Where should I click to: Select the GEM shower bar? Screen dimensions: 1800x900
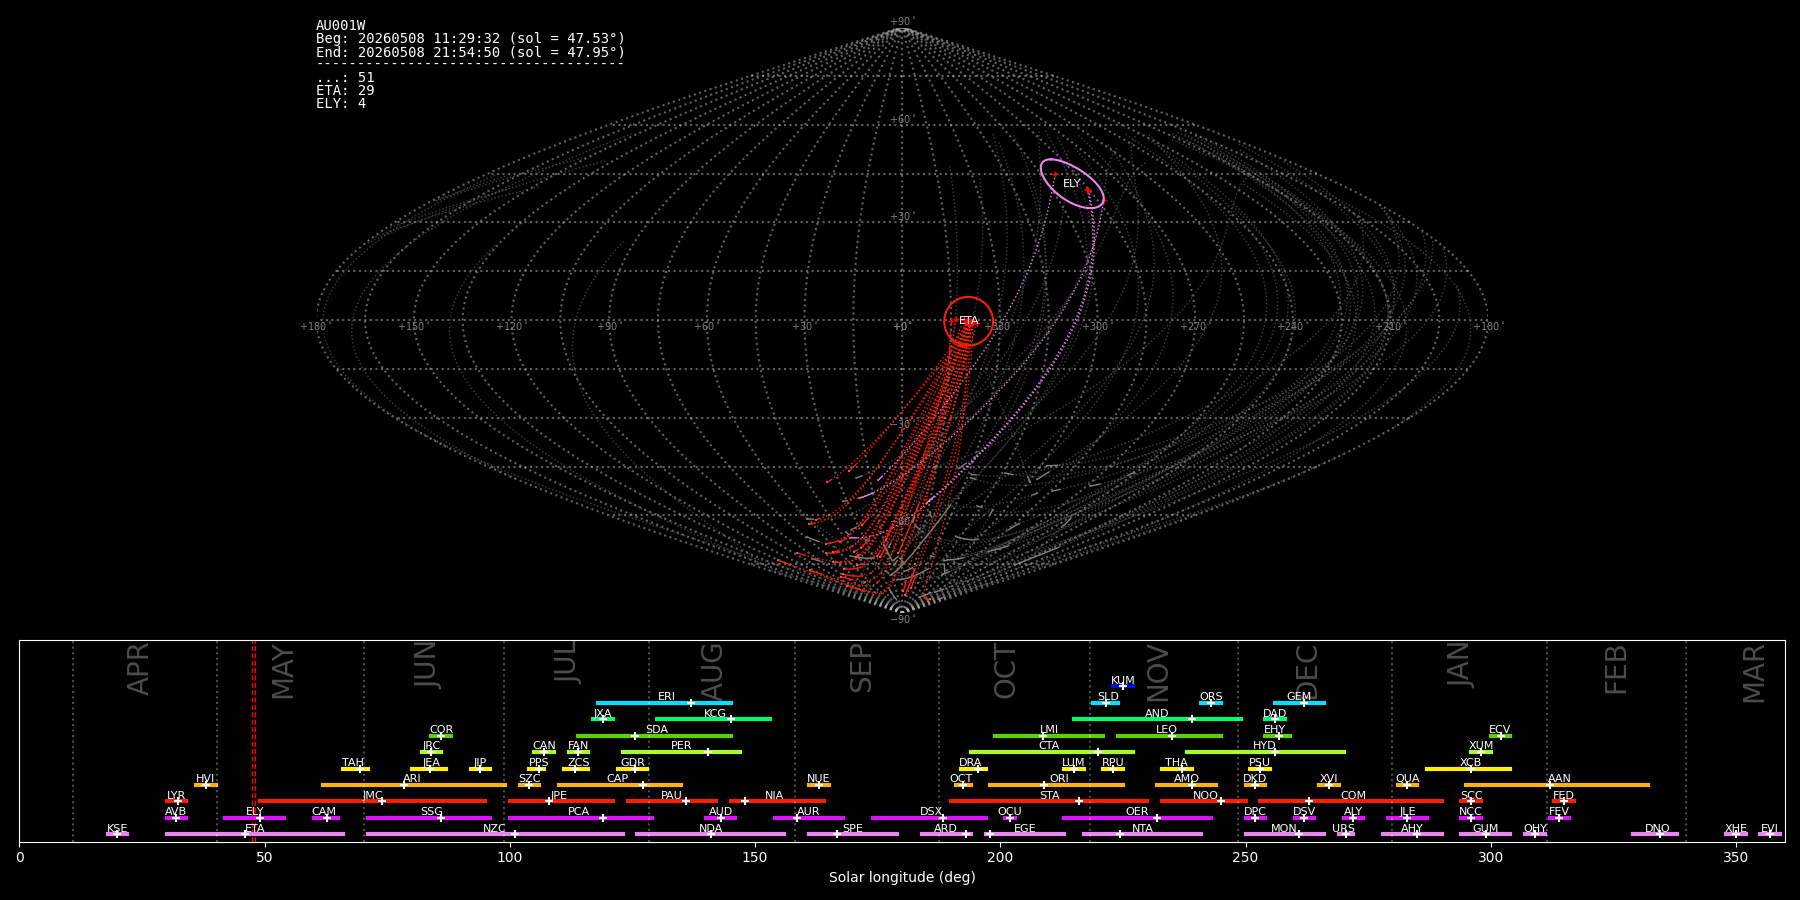[x=1299, y=703]
